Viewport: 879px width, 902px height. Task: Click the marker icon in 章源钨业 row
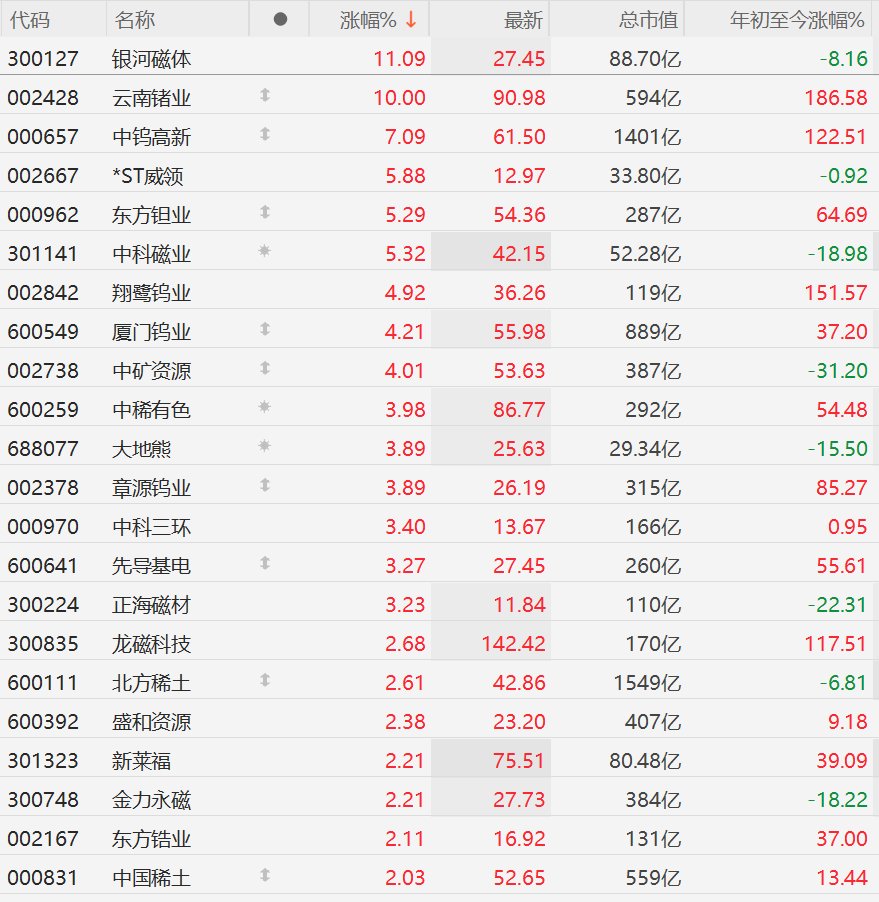[265, 485]
